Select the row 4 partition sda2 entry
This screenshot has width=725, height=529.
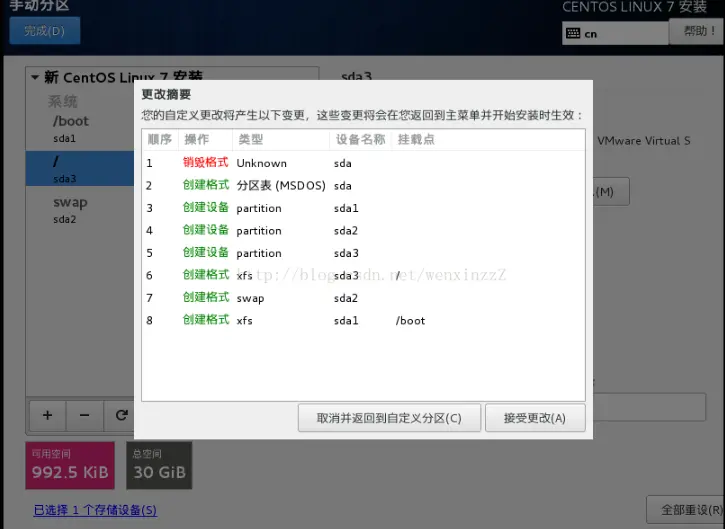[x=363, y=230]
